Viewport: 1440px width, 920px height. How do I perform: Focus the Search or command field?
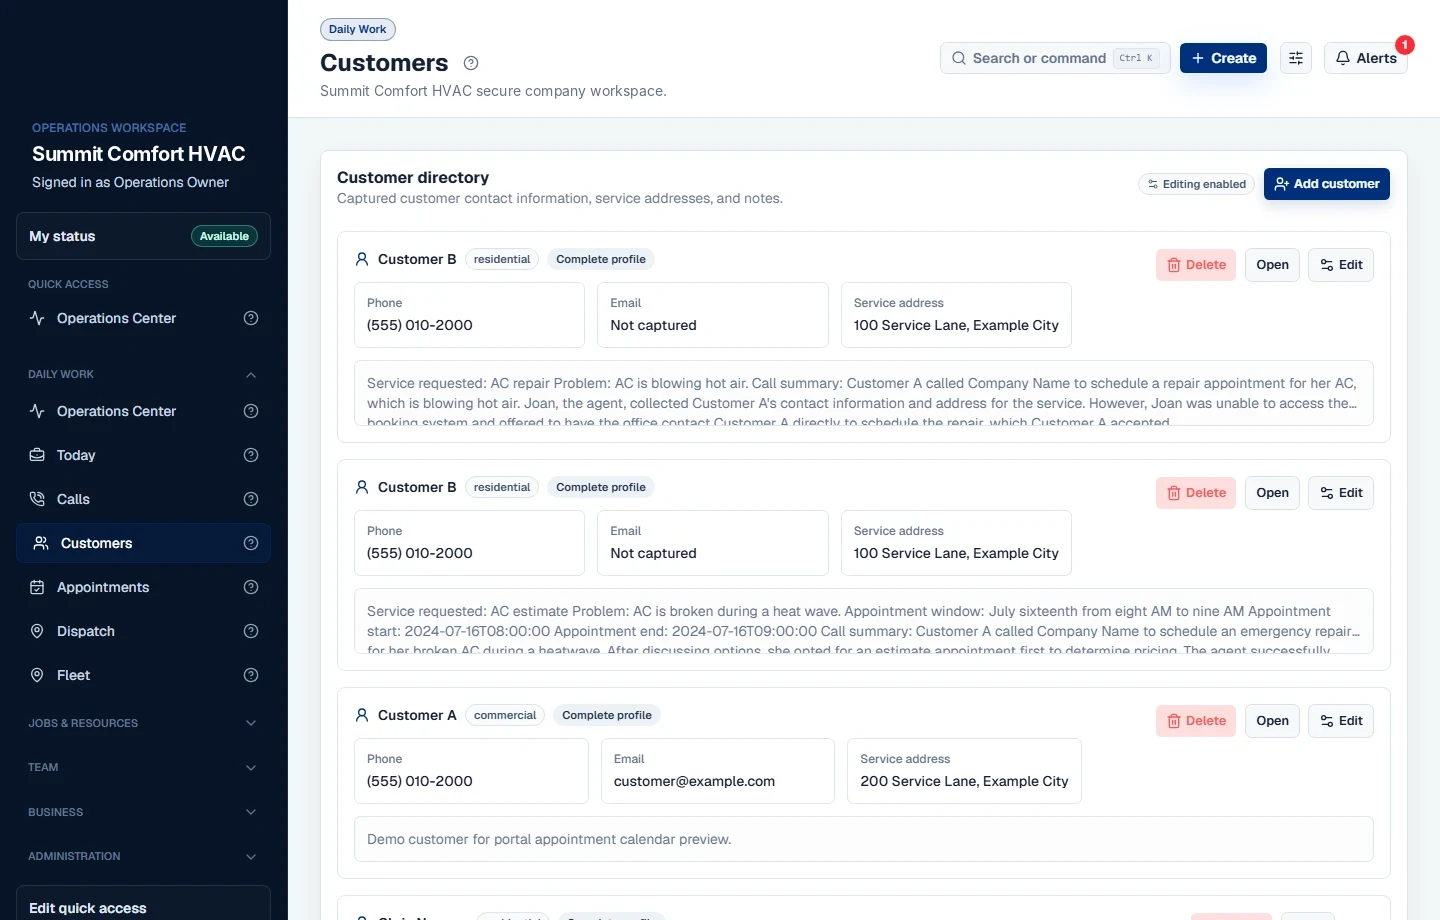coord(1055,58)
